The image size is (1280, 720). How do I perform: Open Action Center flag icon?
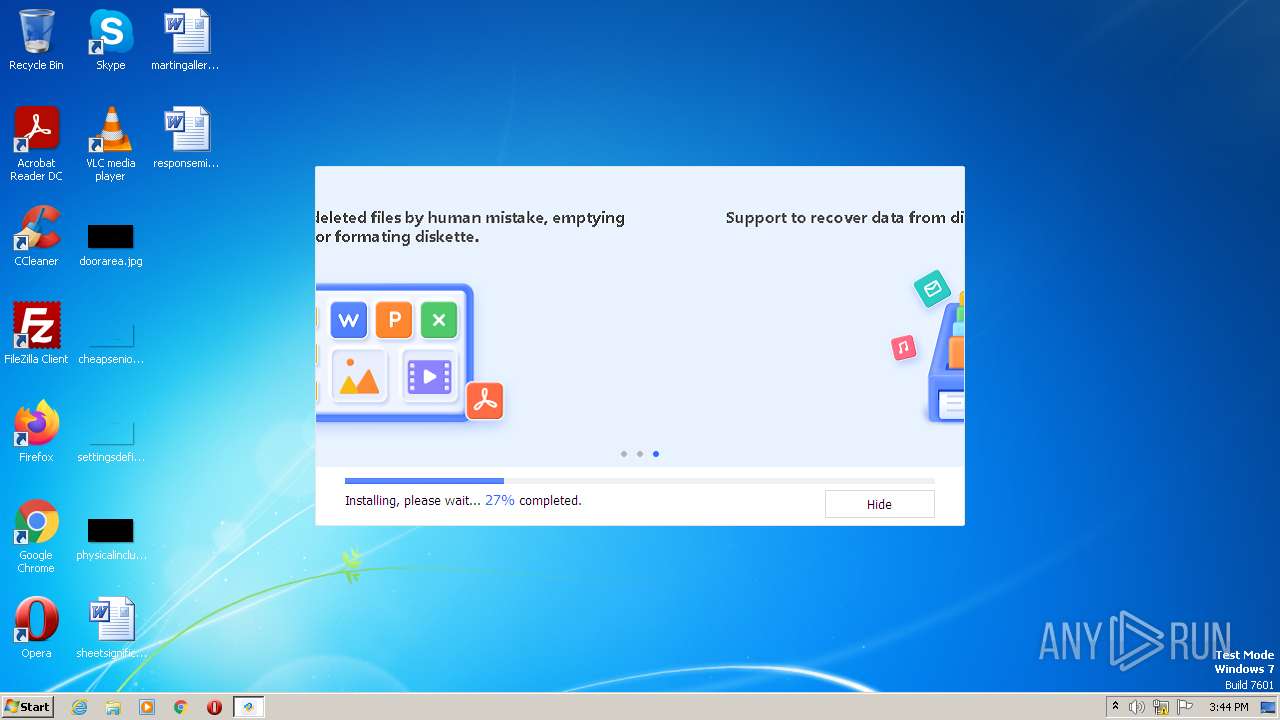pos(1185,707)
